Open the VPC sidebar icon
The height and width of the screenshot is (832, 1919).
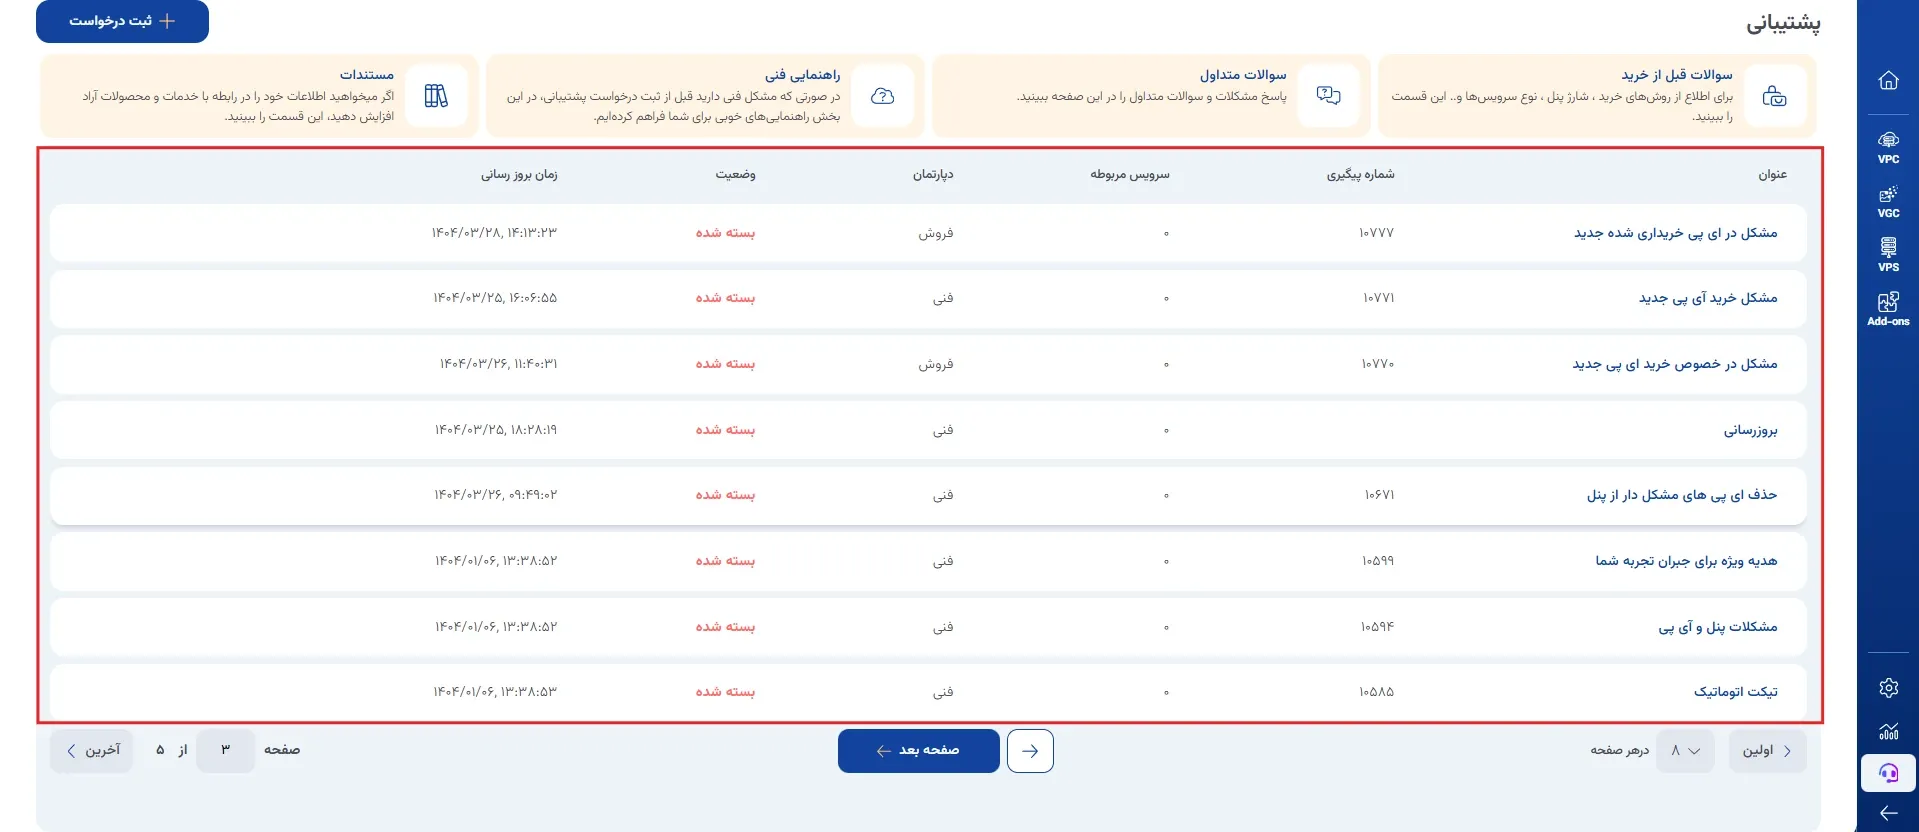pos(1888,147)
